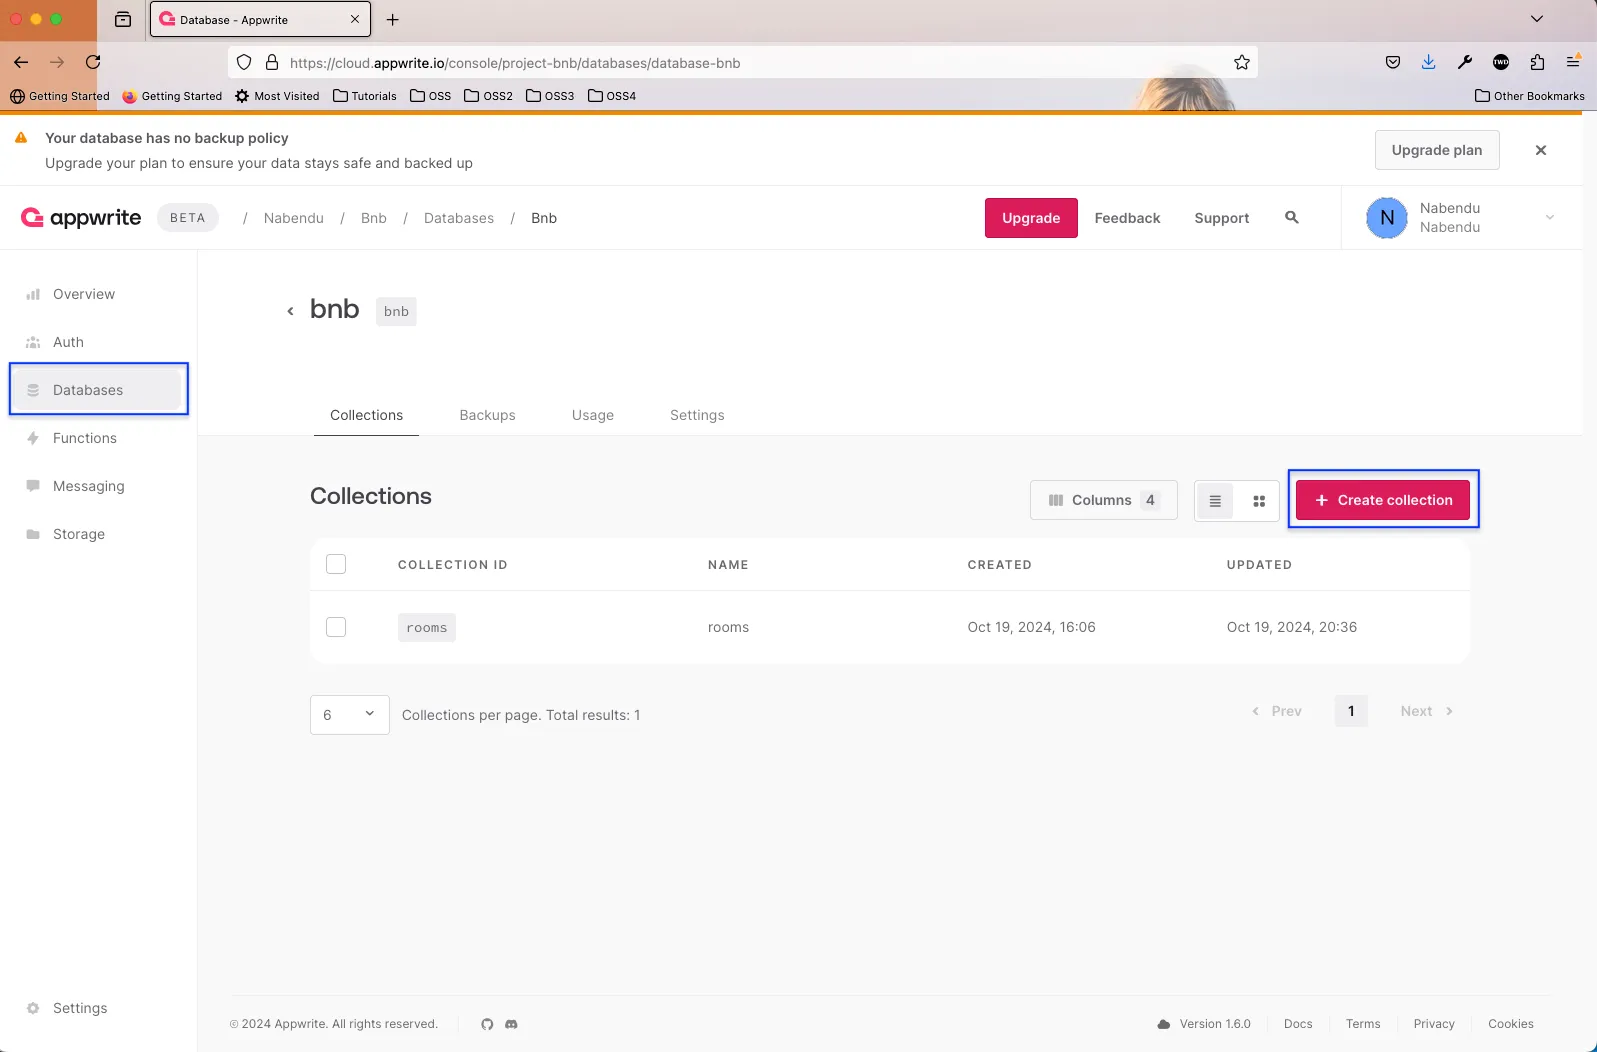Open Databases in the sidebar
Viewport: 1597px width, 1052px height.
pos(98,390)
